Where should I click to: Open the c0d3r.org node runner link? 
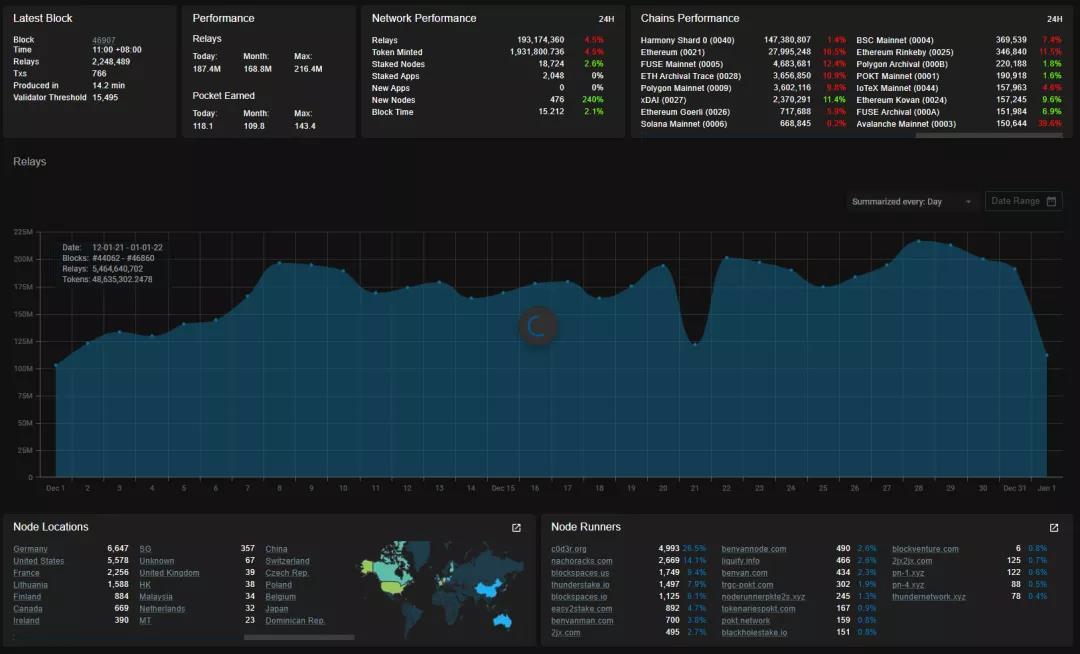(569, 549)
